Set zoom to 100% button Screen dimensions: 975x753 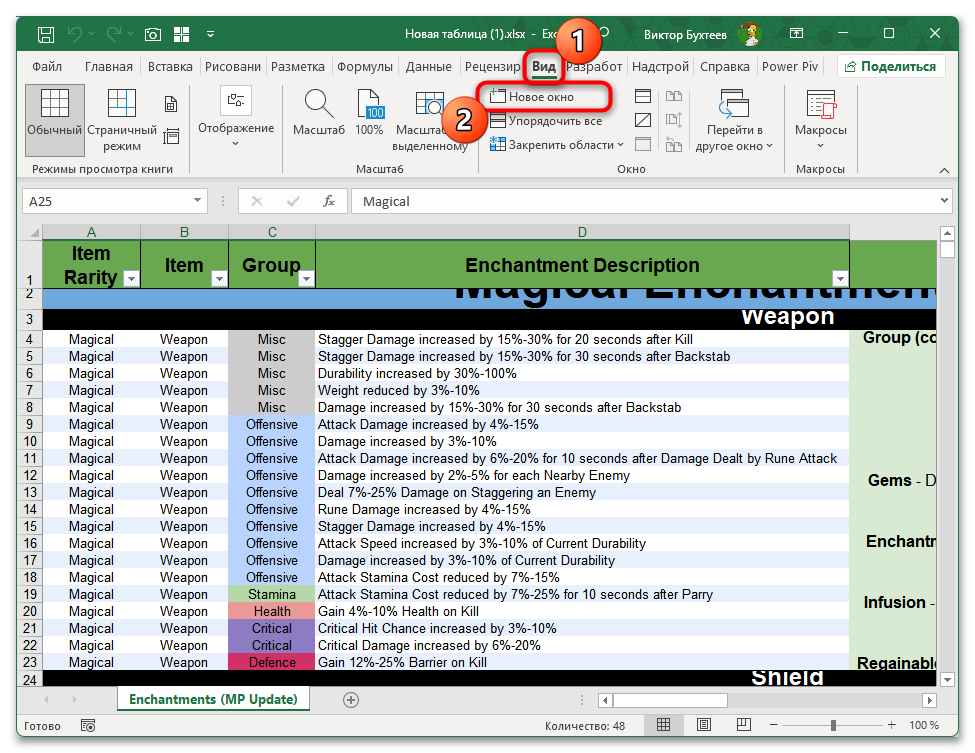point(369,113)
